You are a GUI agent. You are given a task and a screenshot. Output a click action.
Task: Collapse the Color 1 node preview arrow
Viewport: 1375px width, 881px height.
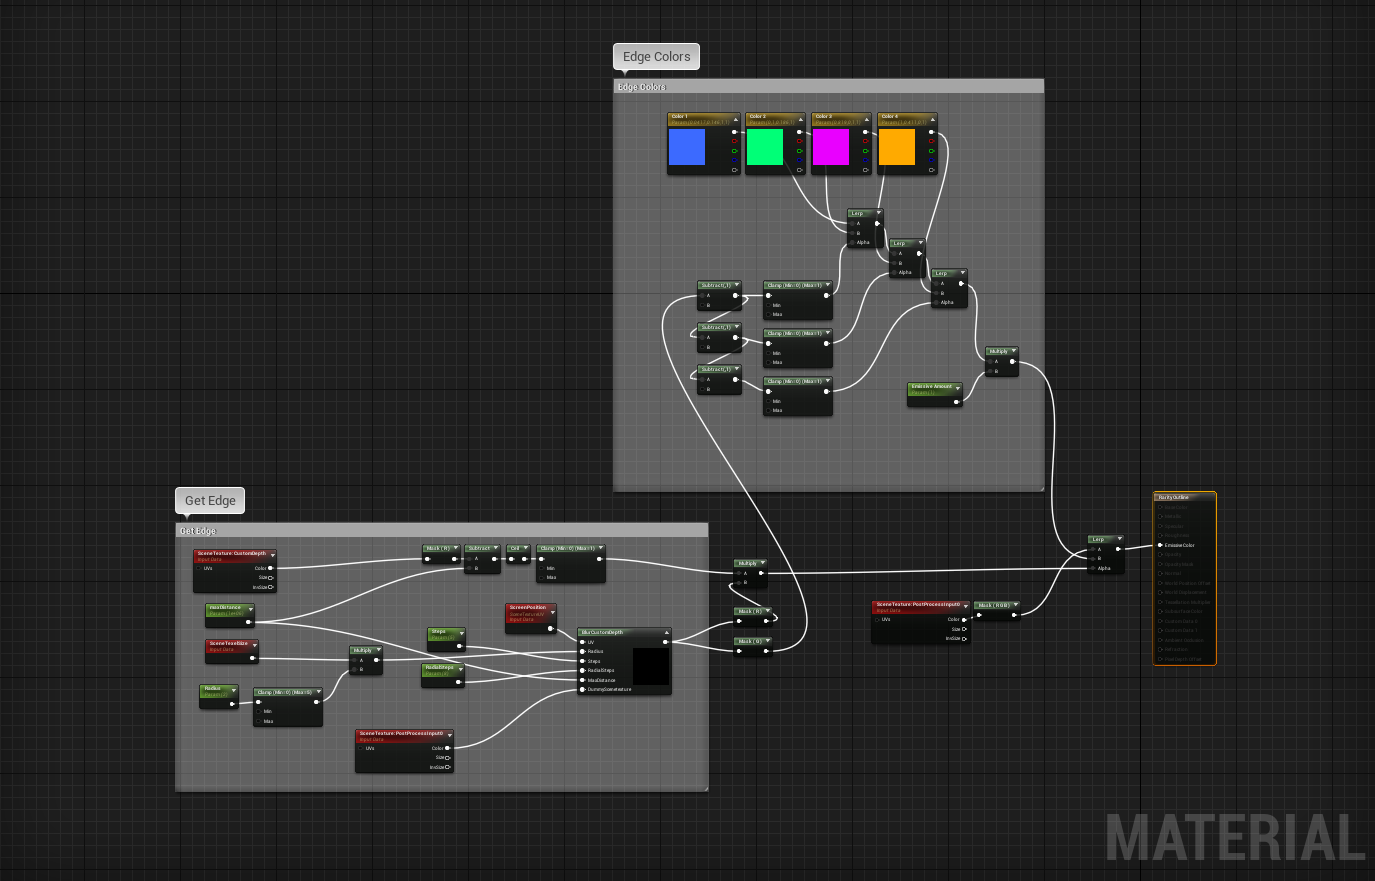[736, 120]
